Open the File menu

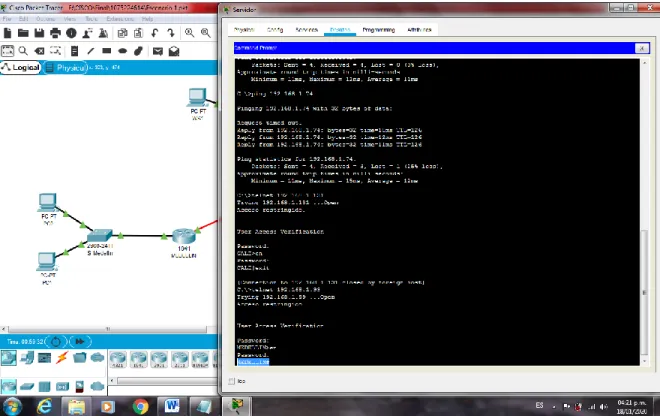(x=7, y=19)
